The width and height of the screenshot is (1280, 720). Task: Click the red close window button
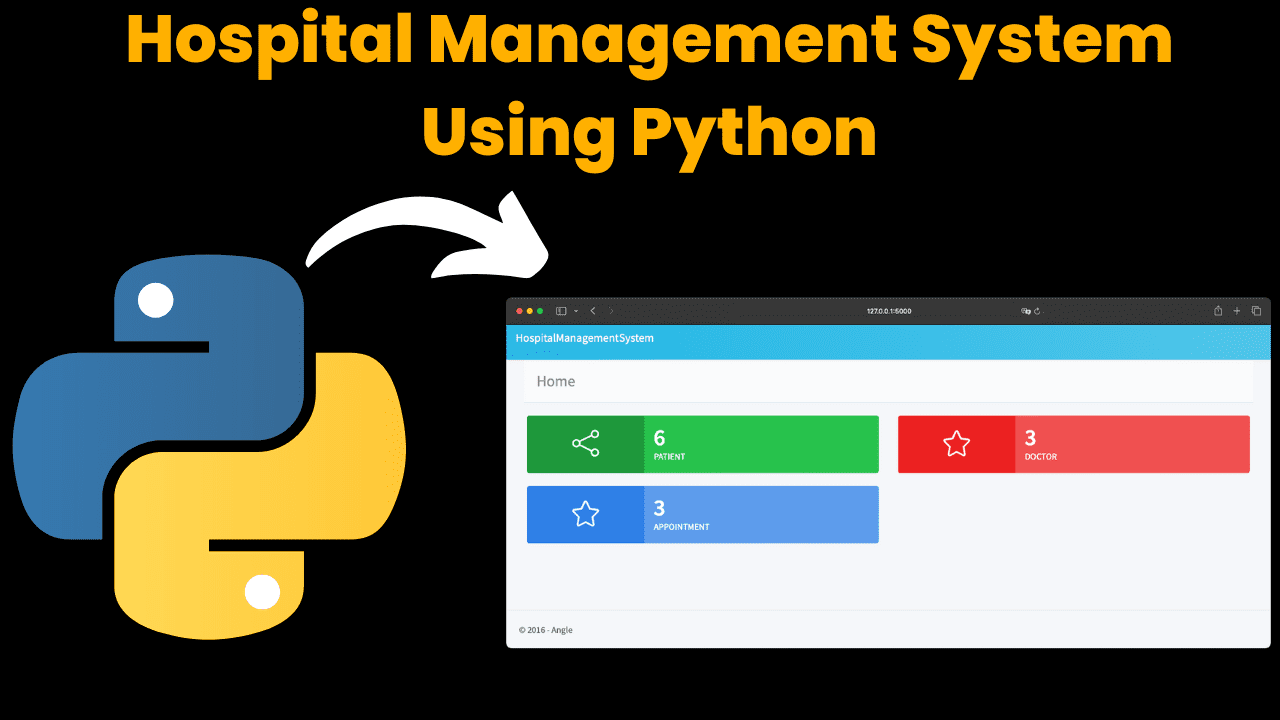(x=519, y=311)
